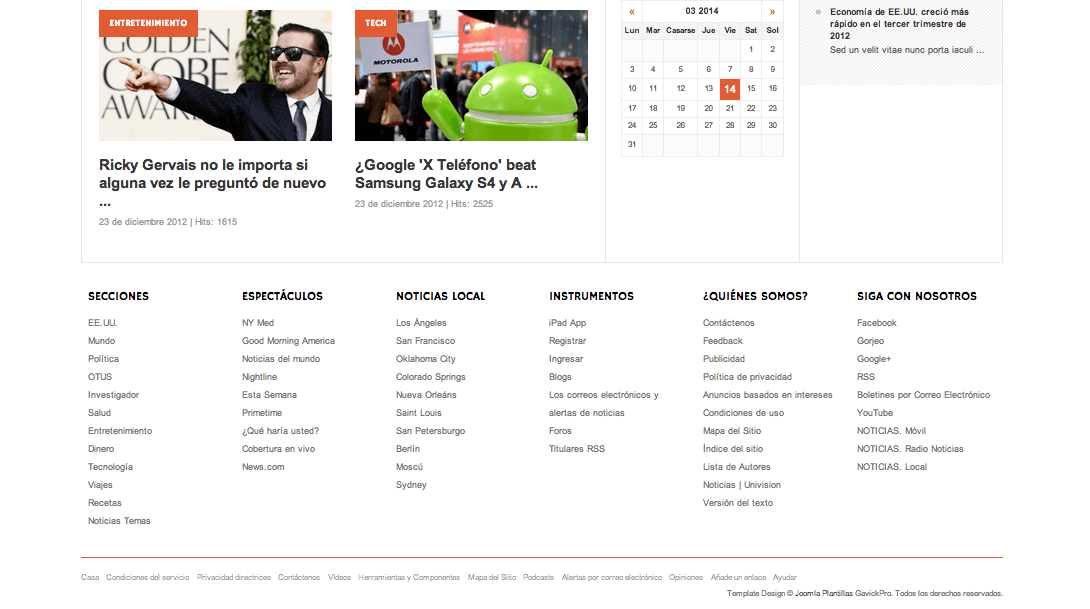
Task: Open Android Motorola article thumbnail
Action: point(471,75)
